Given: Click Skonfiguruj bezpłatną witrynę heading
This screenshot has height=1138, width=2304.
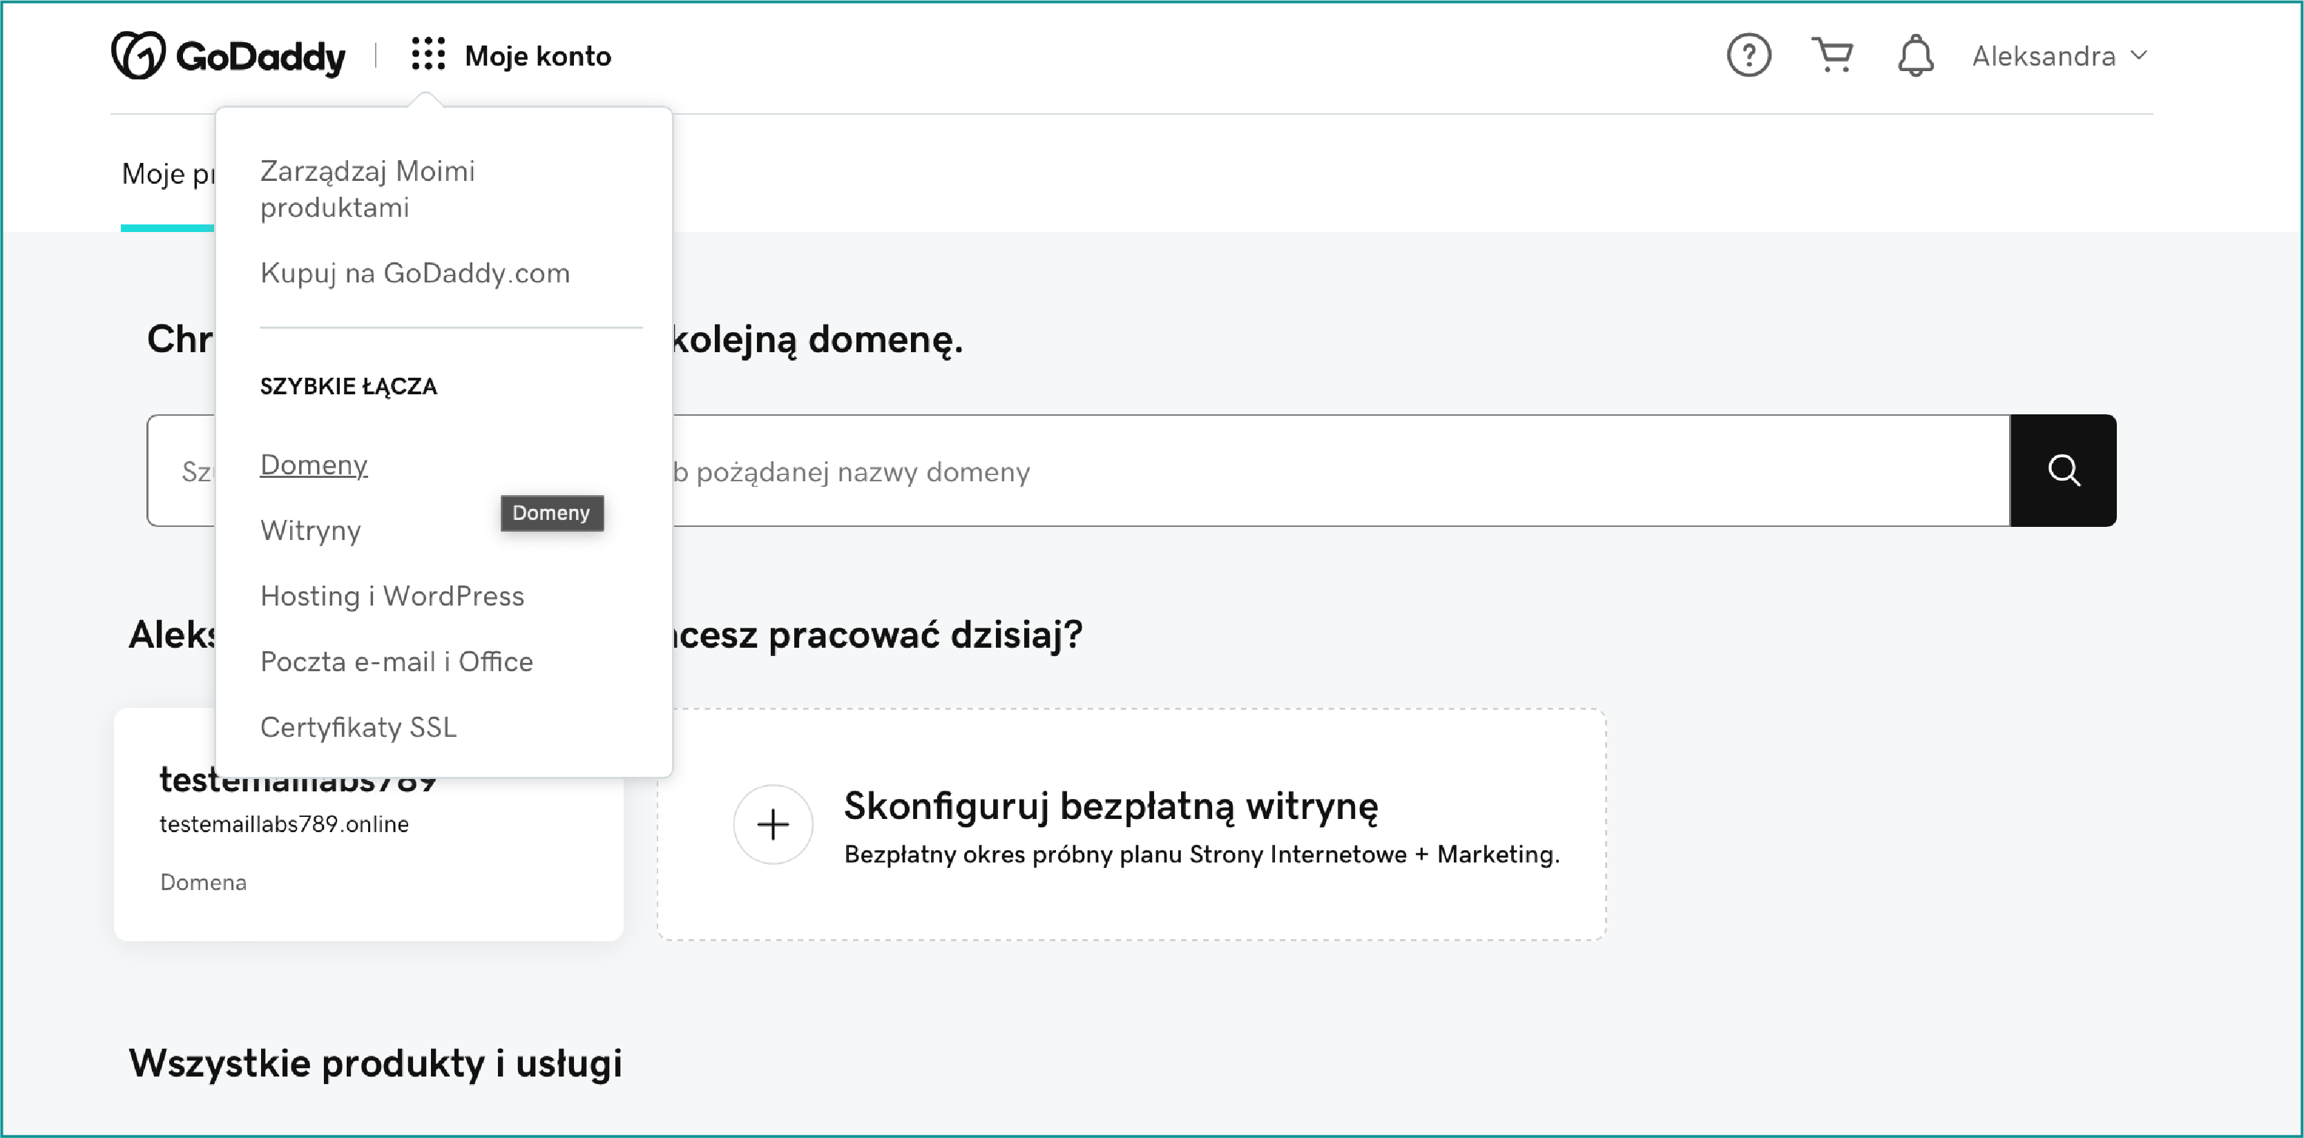Looking at the screenshot, I should click(1110, 806).
